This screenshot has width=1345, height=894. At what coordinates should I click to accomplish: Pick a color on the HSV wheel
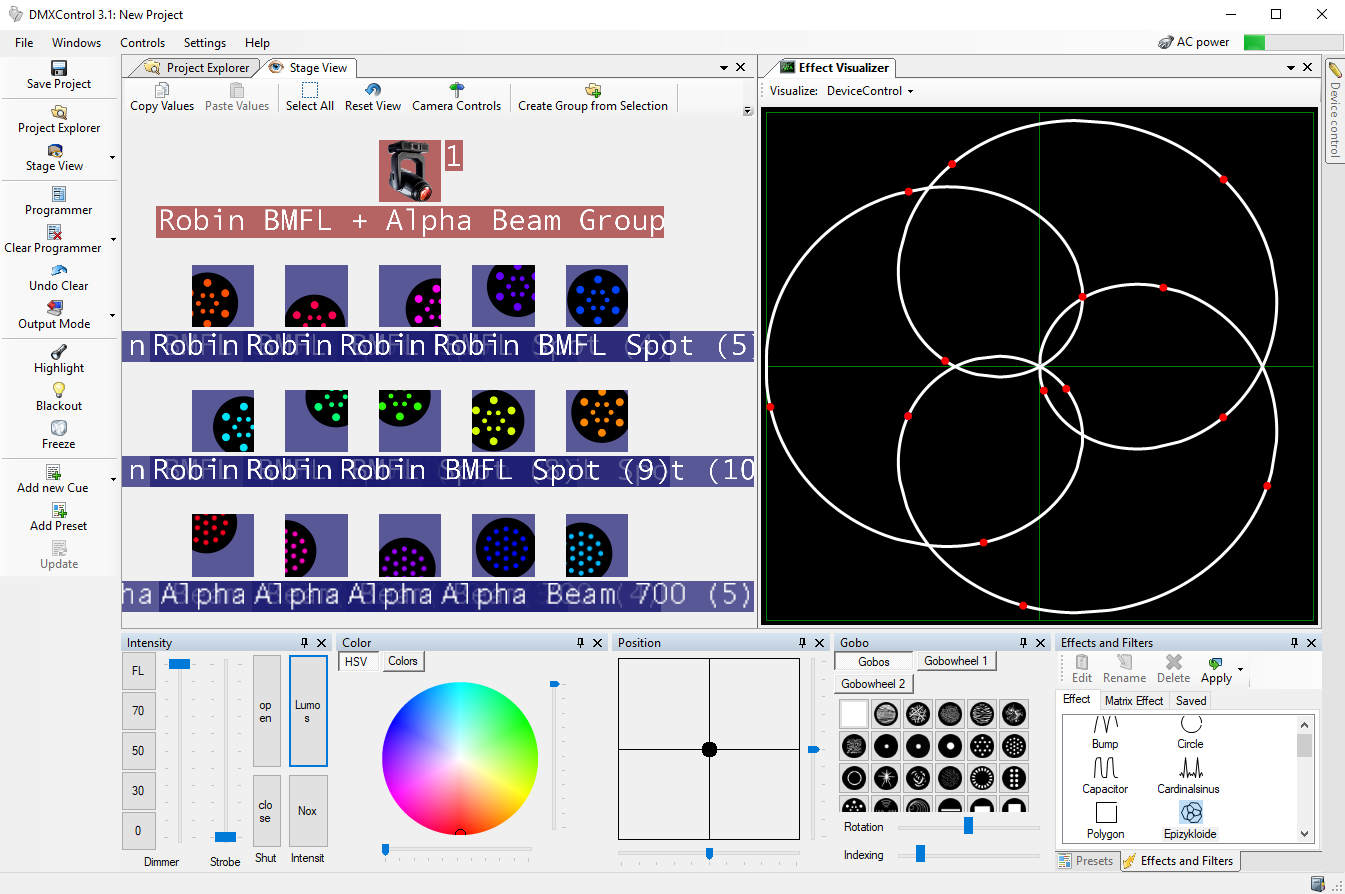point(460,760)
